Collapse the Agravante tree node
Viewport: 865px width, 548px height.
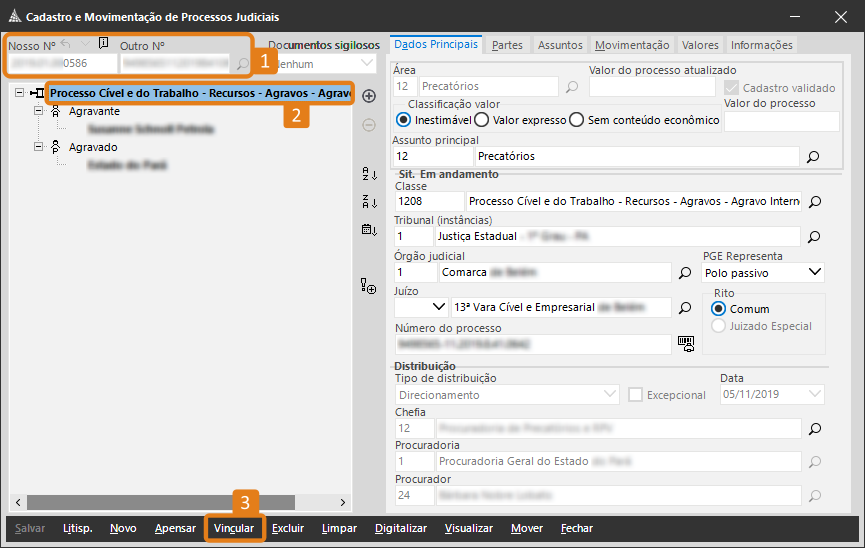pos(39,111)
